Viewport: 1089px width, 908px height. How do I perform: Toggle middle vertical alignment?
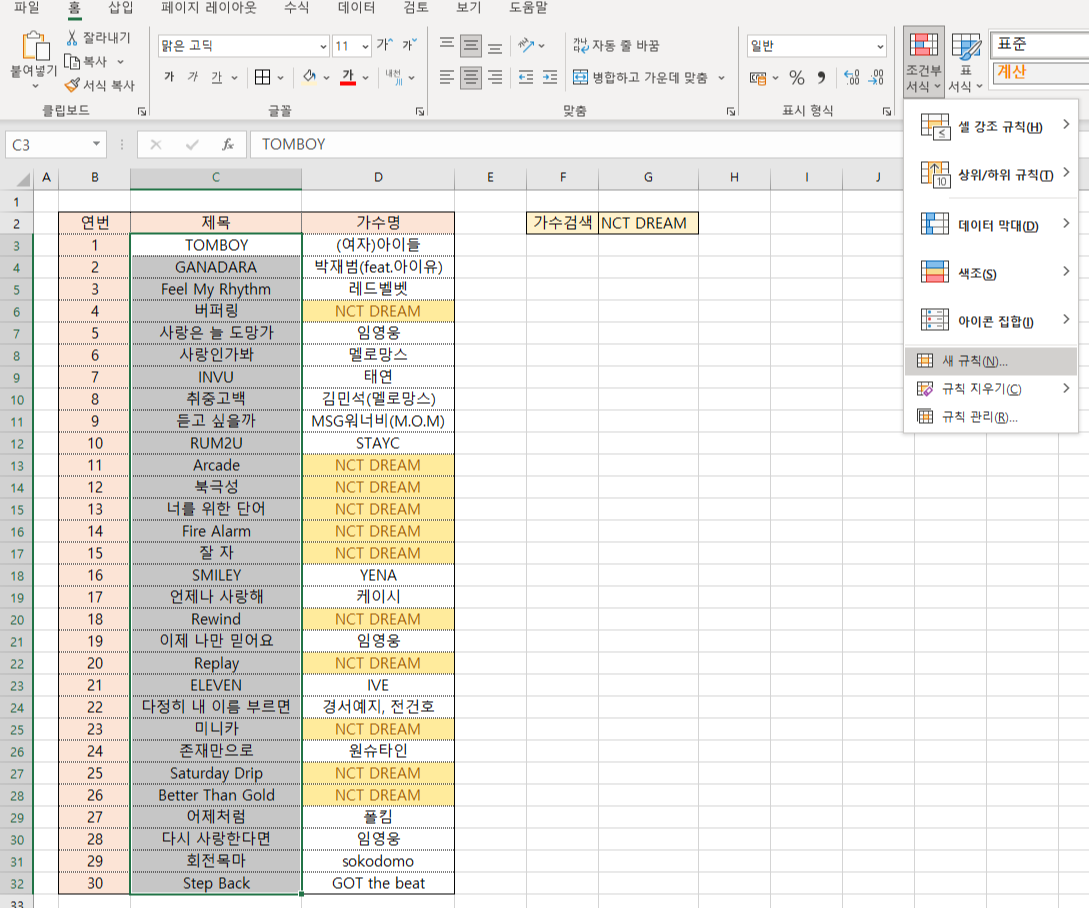471,46
